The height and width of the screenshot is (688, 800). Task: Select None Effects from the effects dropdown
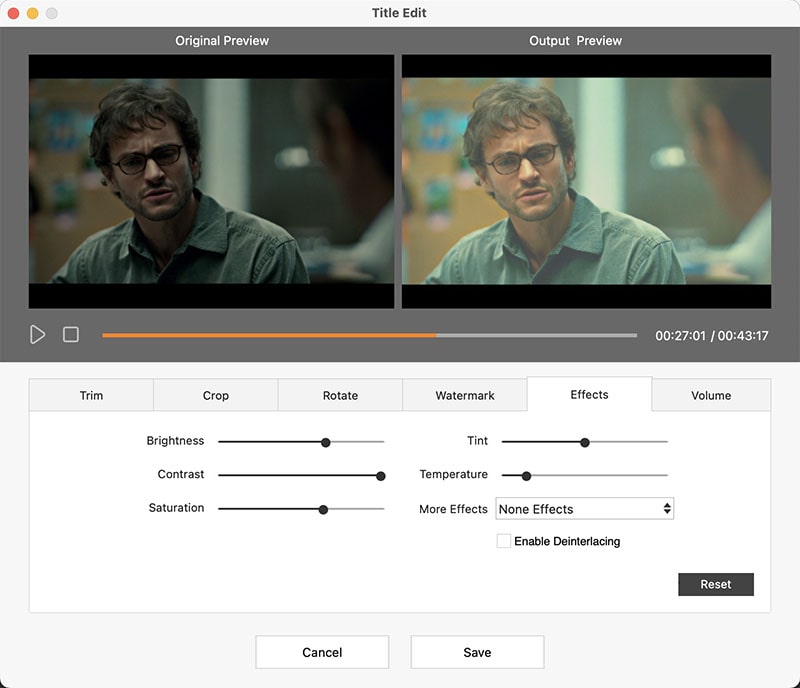click(546, 509)
